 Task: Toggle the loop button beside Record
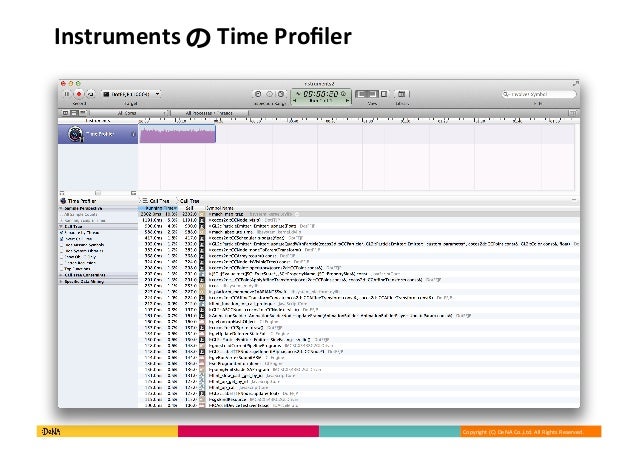(x=90, y=94)
